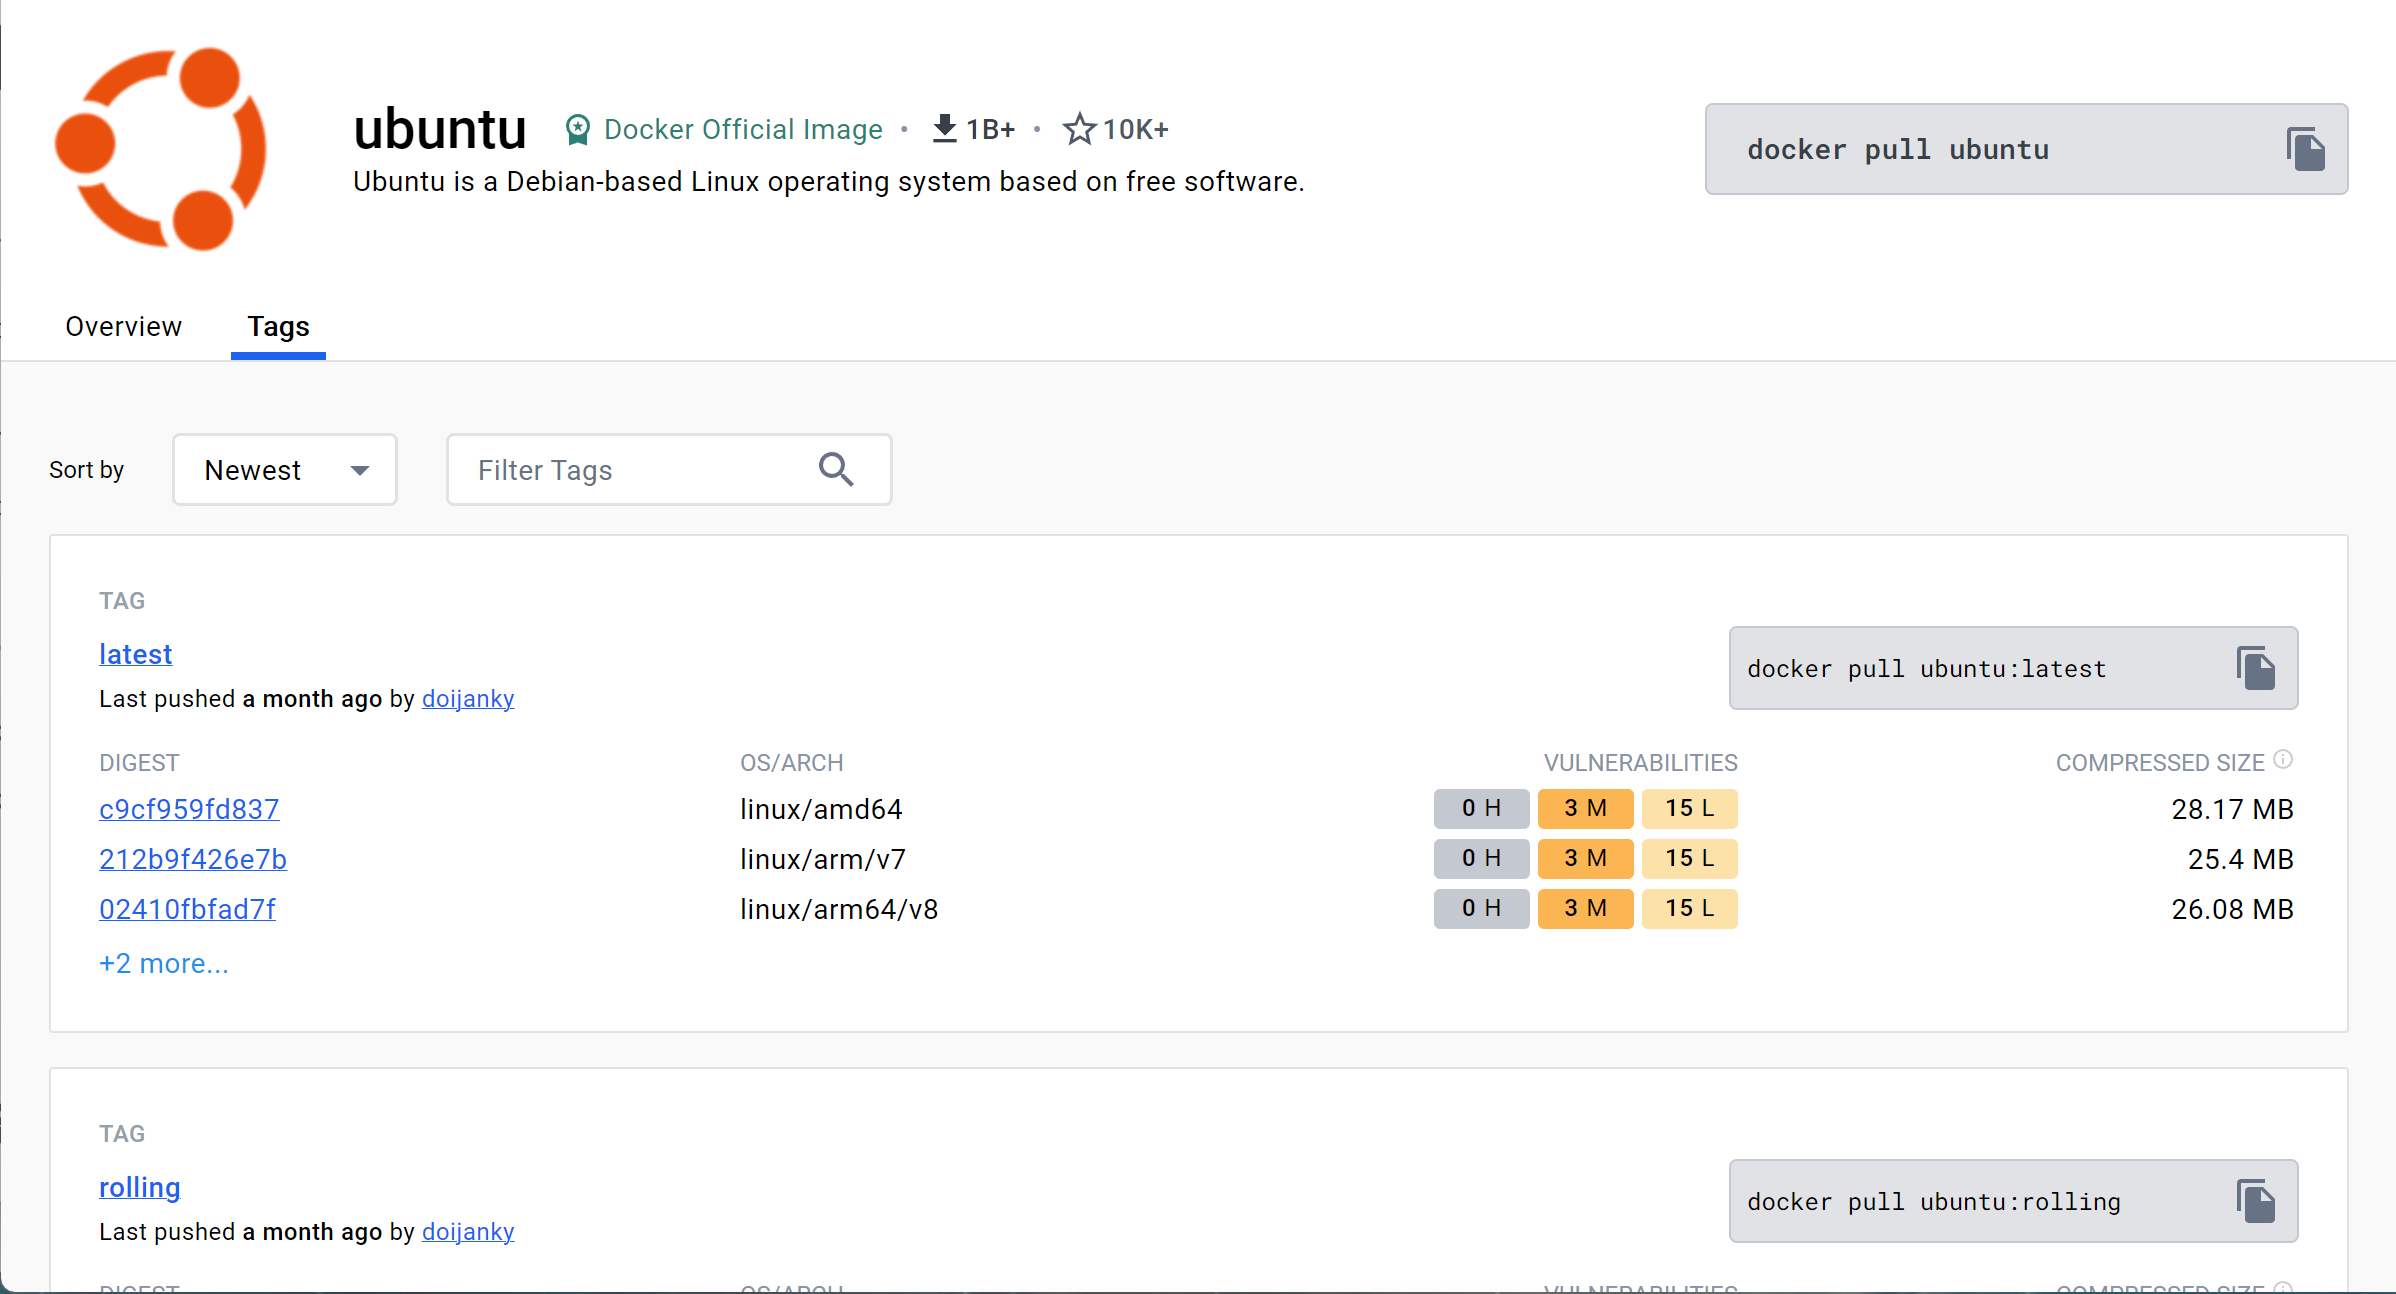Image resolution: width=2396 pixels, height=1294 pixels.
Task: Click the linux/amd64 architecture text
Action: click(x=821, y=809)
